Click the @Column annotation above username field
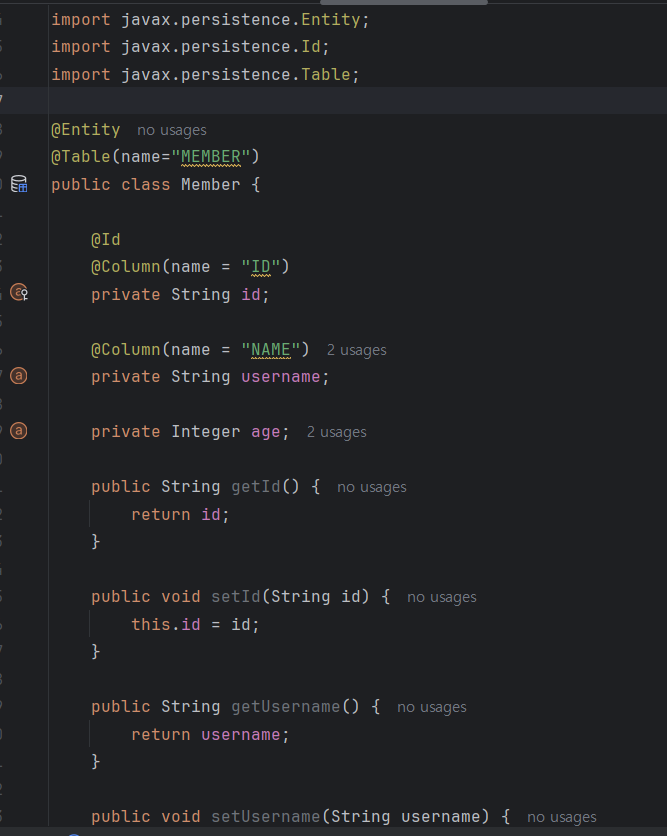The width and height of the screenshot is (667, 836). 125,350
